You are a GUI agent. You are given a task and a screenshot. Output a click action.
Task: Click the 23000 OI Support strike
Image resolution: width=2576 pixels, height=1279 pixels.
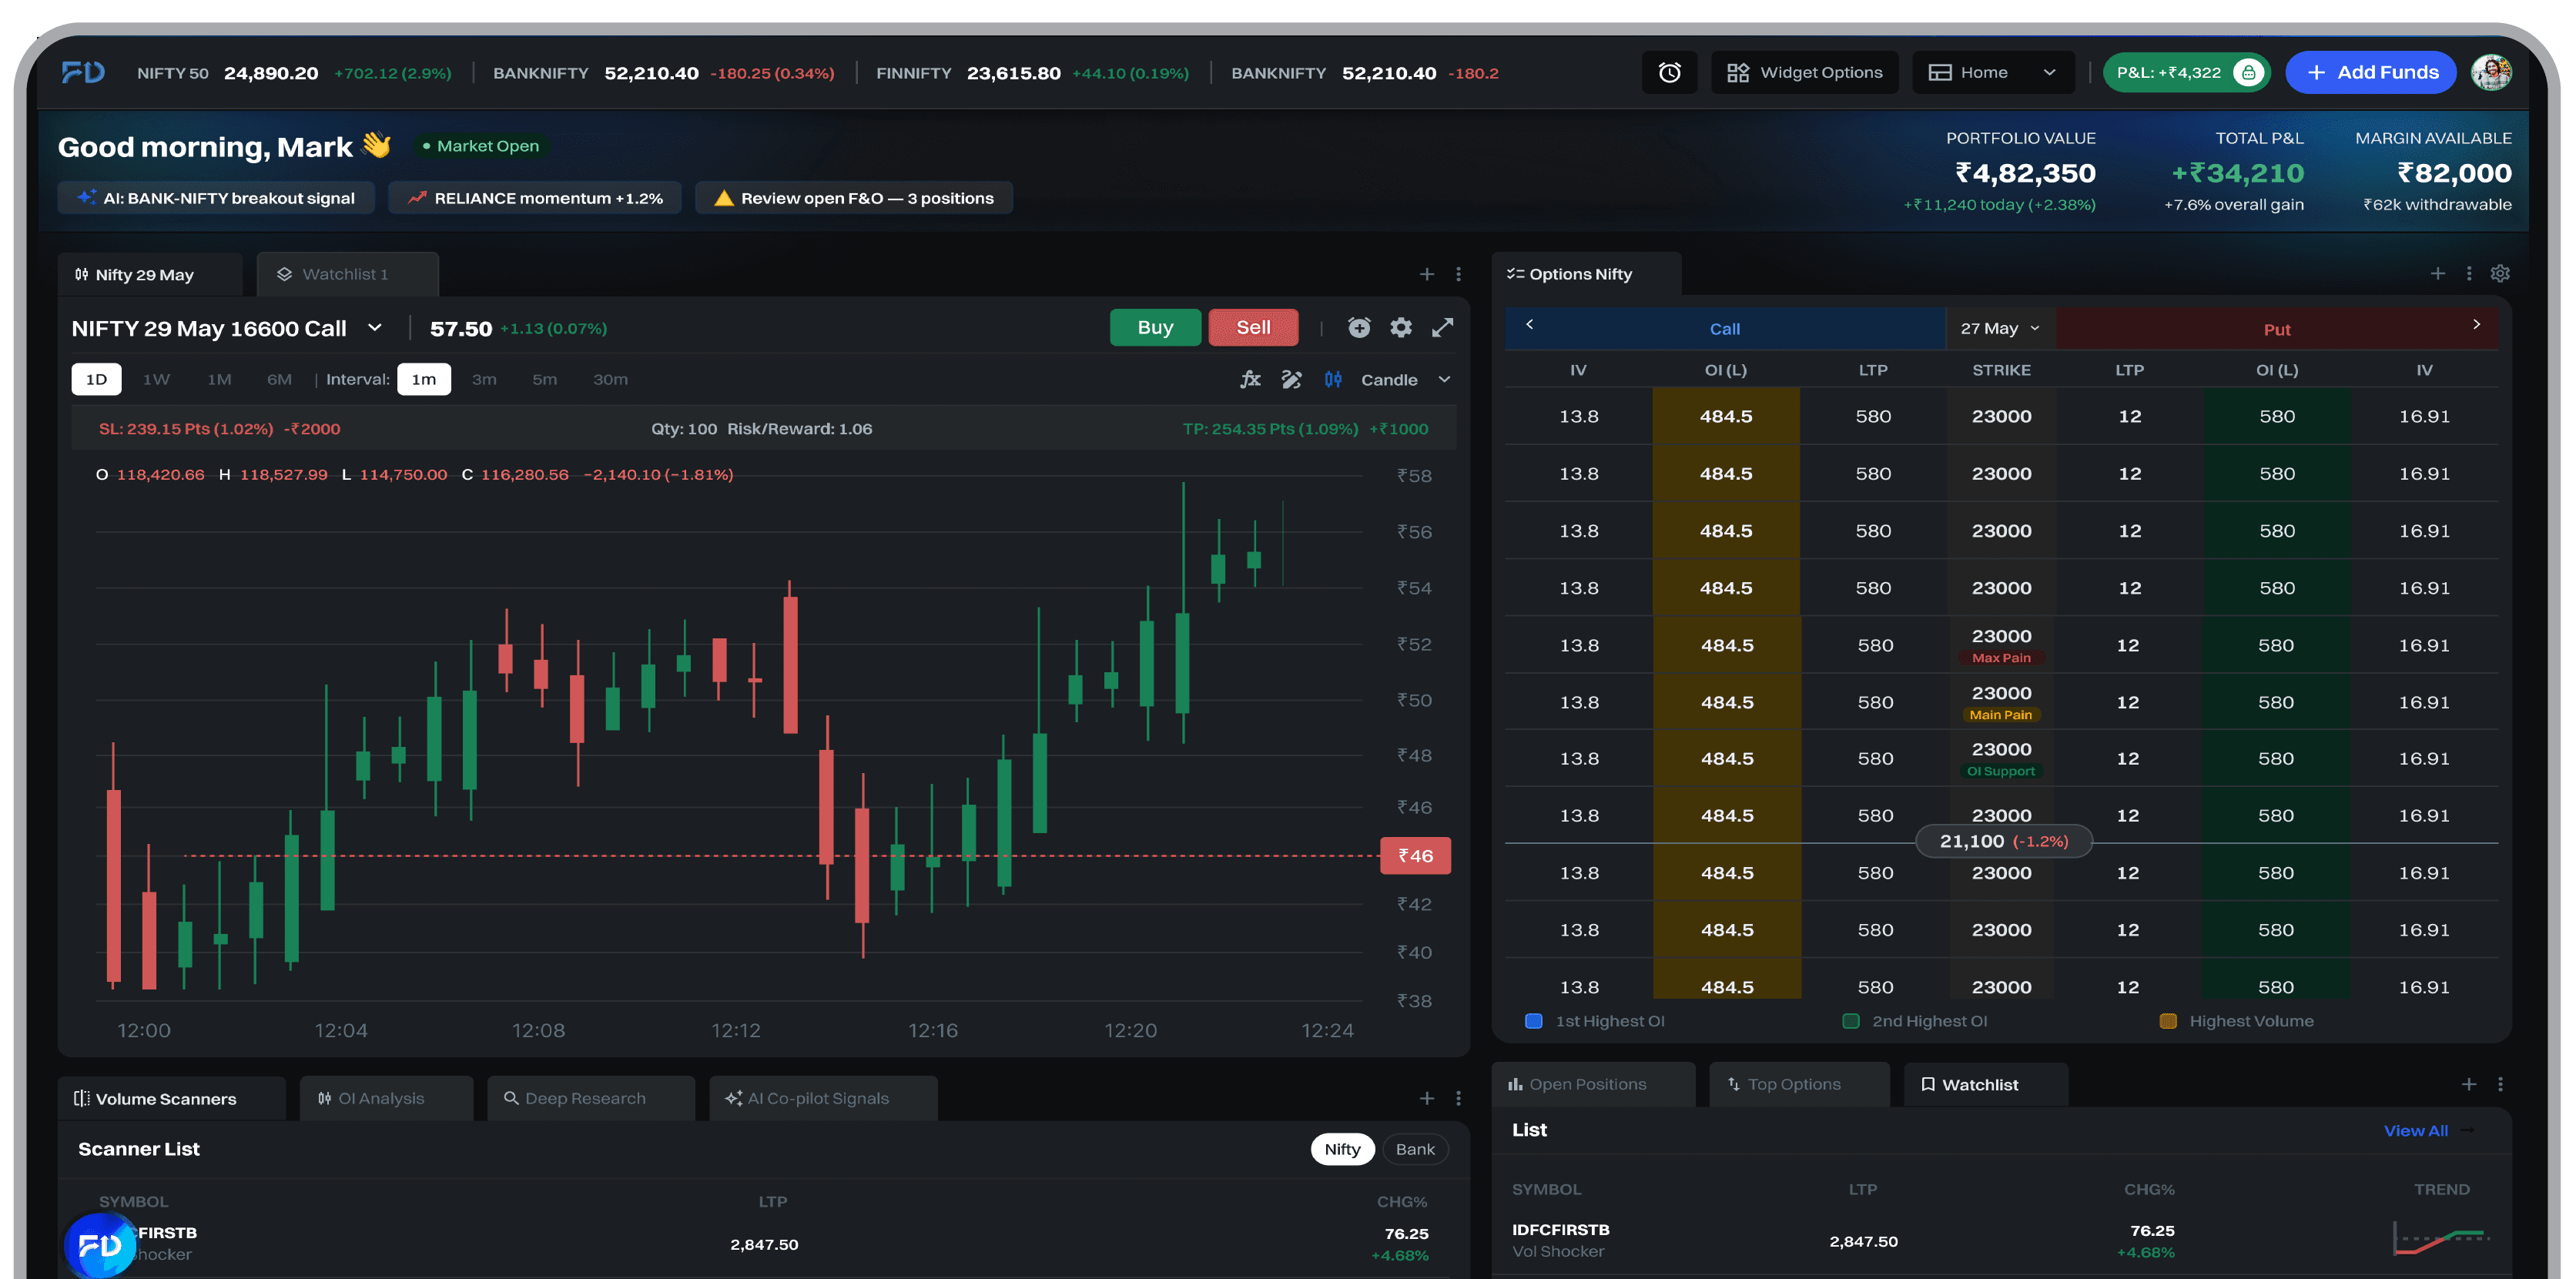tap(2001, 758)
